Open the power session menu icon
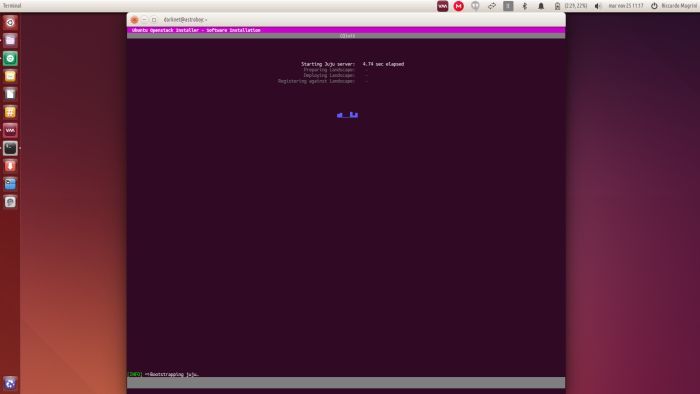This screenshot has height=394, width=700. 654,6
